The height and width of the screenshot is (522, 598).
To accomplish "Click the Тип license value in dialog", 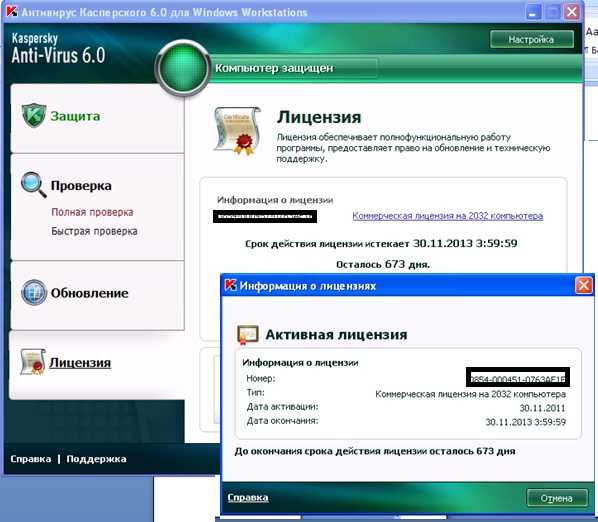I will pos(471,394).
